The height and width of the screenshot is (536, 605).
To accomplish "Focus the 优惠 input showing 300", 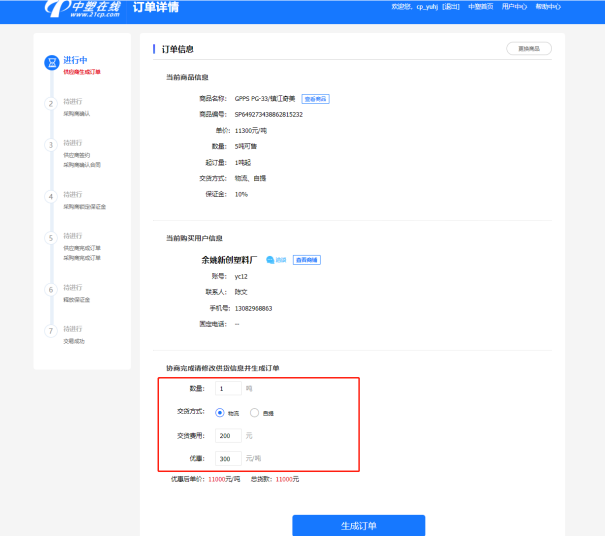I will tap(228, 459).
